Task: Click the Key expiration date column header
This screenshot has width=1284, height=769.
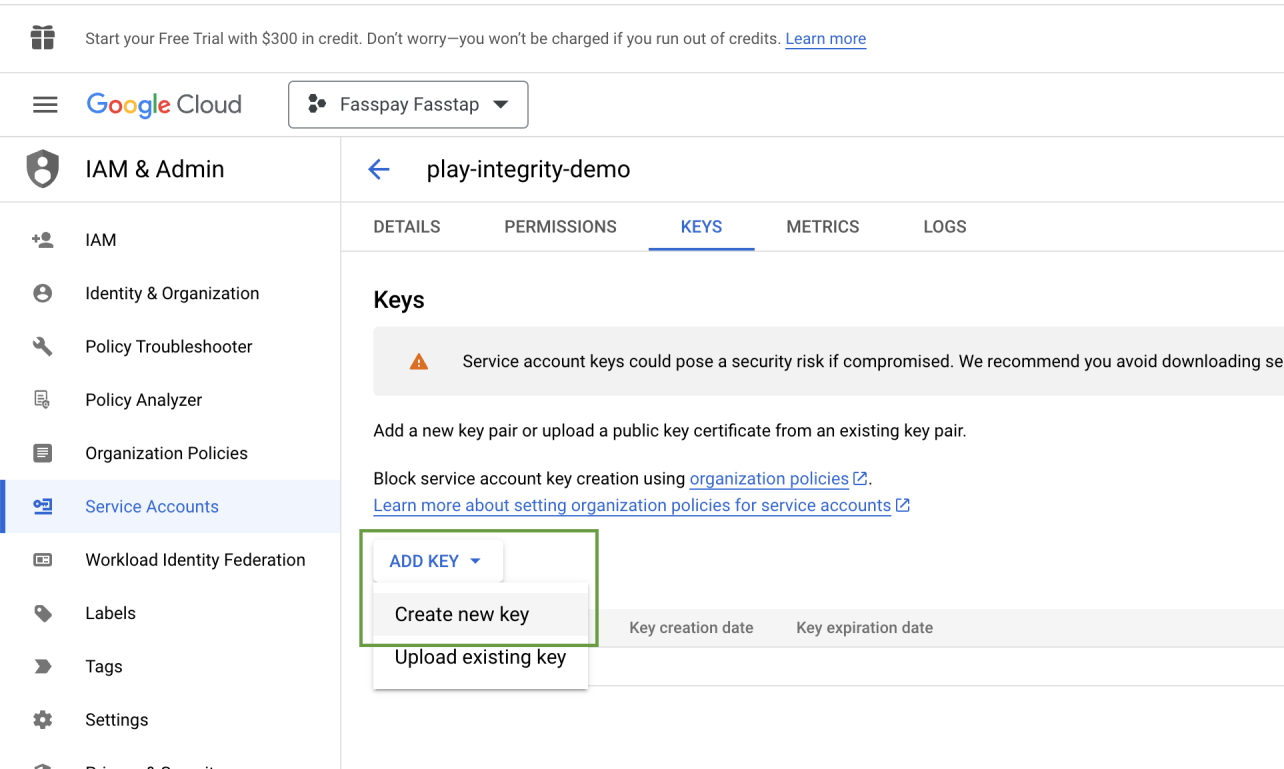Action: tap(864, 628)
